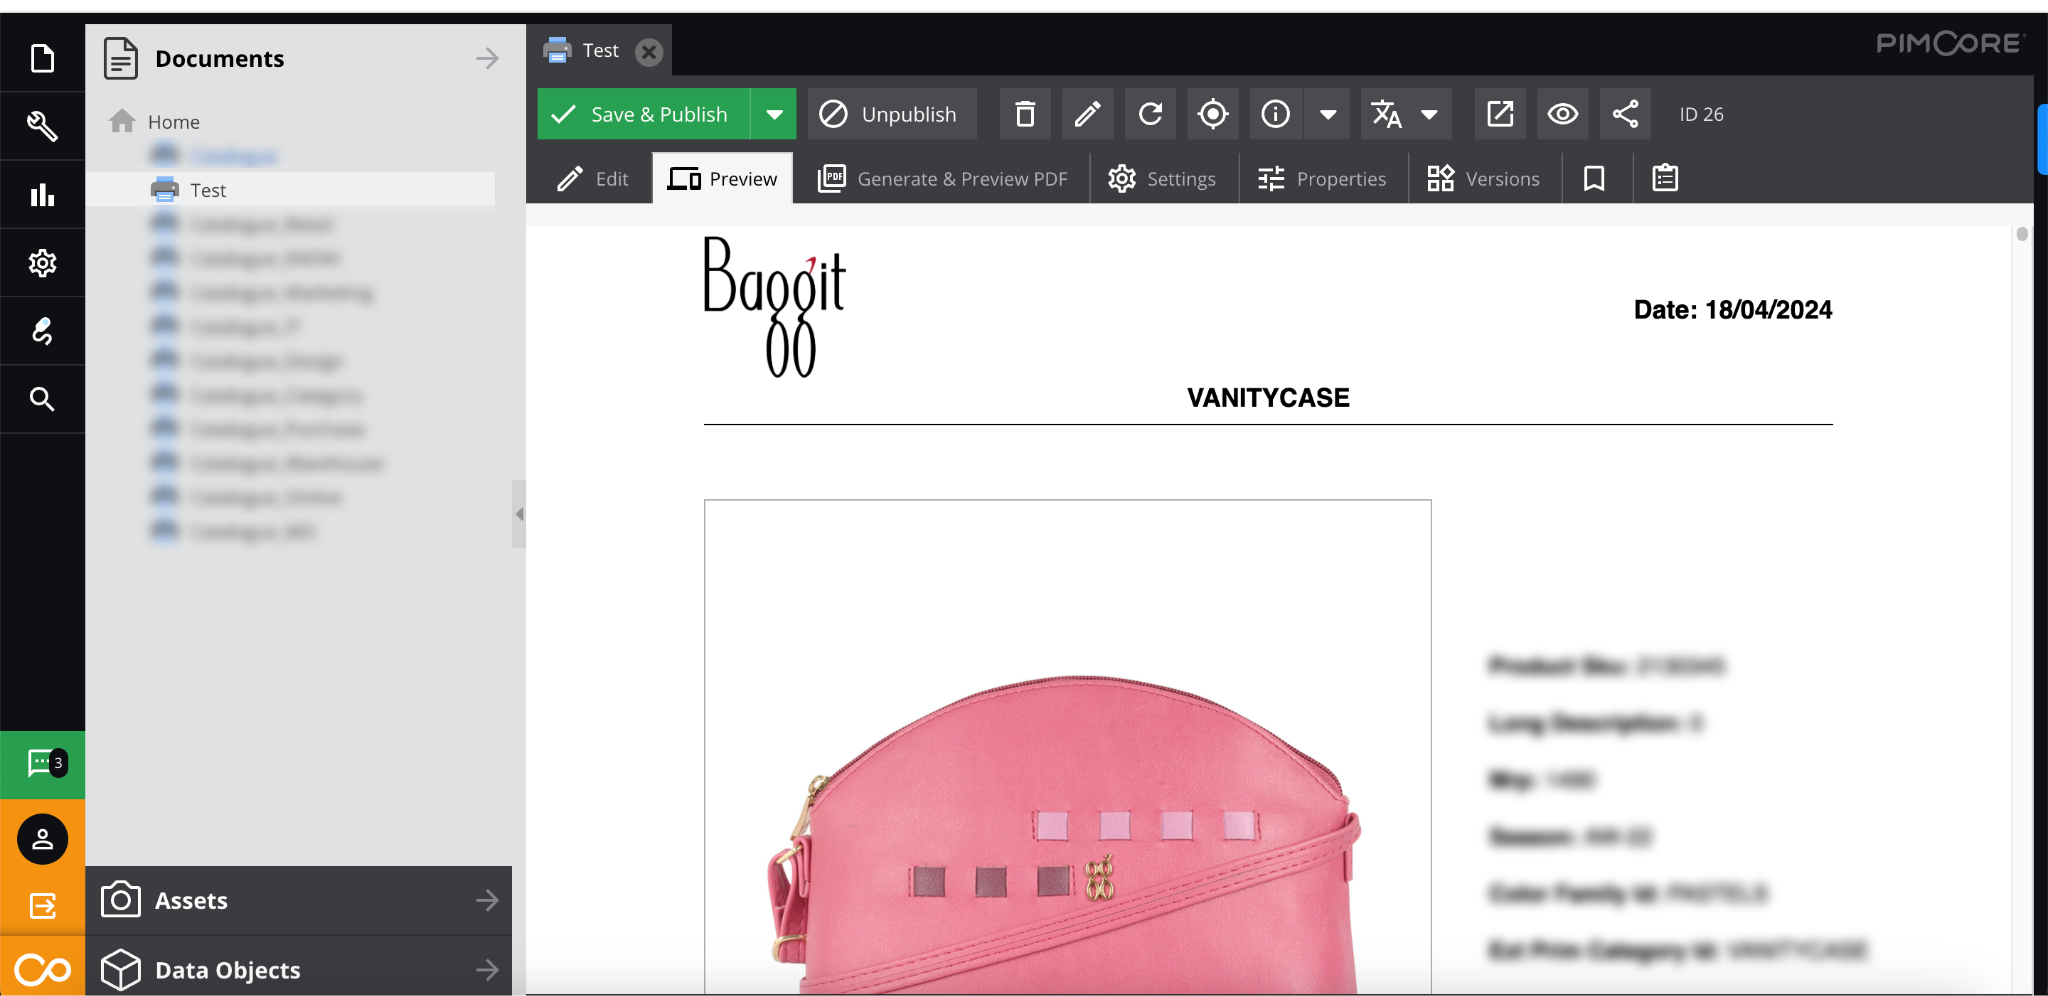
Task: Click the ID 26 label
Action: [x=1702, y=114]
